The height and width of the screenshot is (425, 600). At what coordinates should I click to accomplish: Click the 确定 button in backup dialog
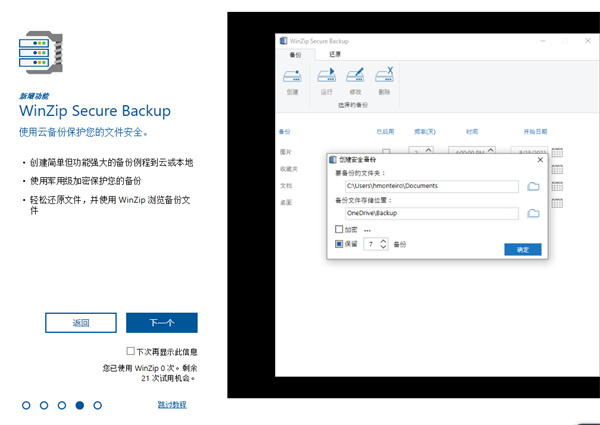click(x=522, y=249)
